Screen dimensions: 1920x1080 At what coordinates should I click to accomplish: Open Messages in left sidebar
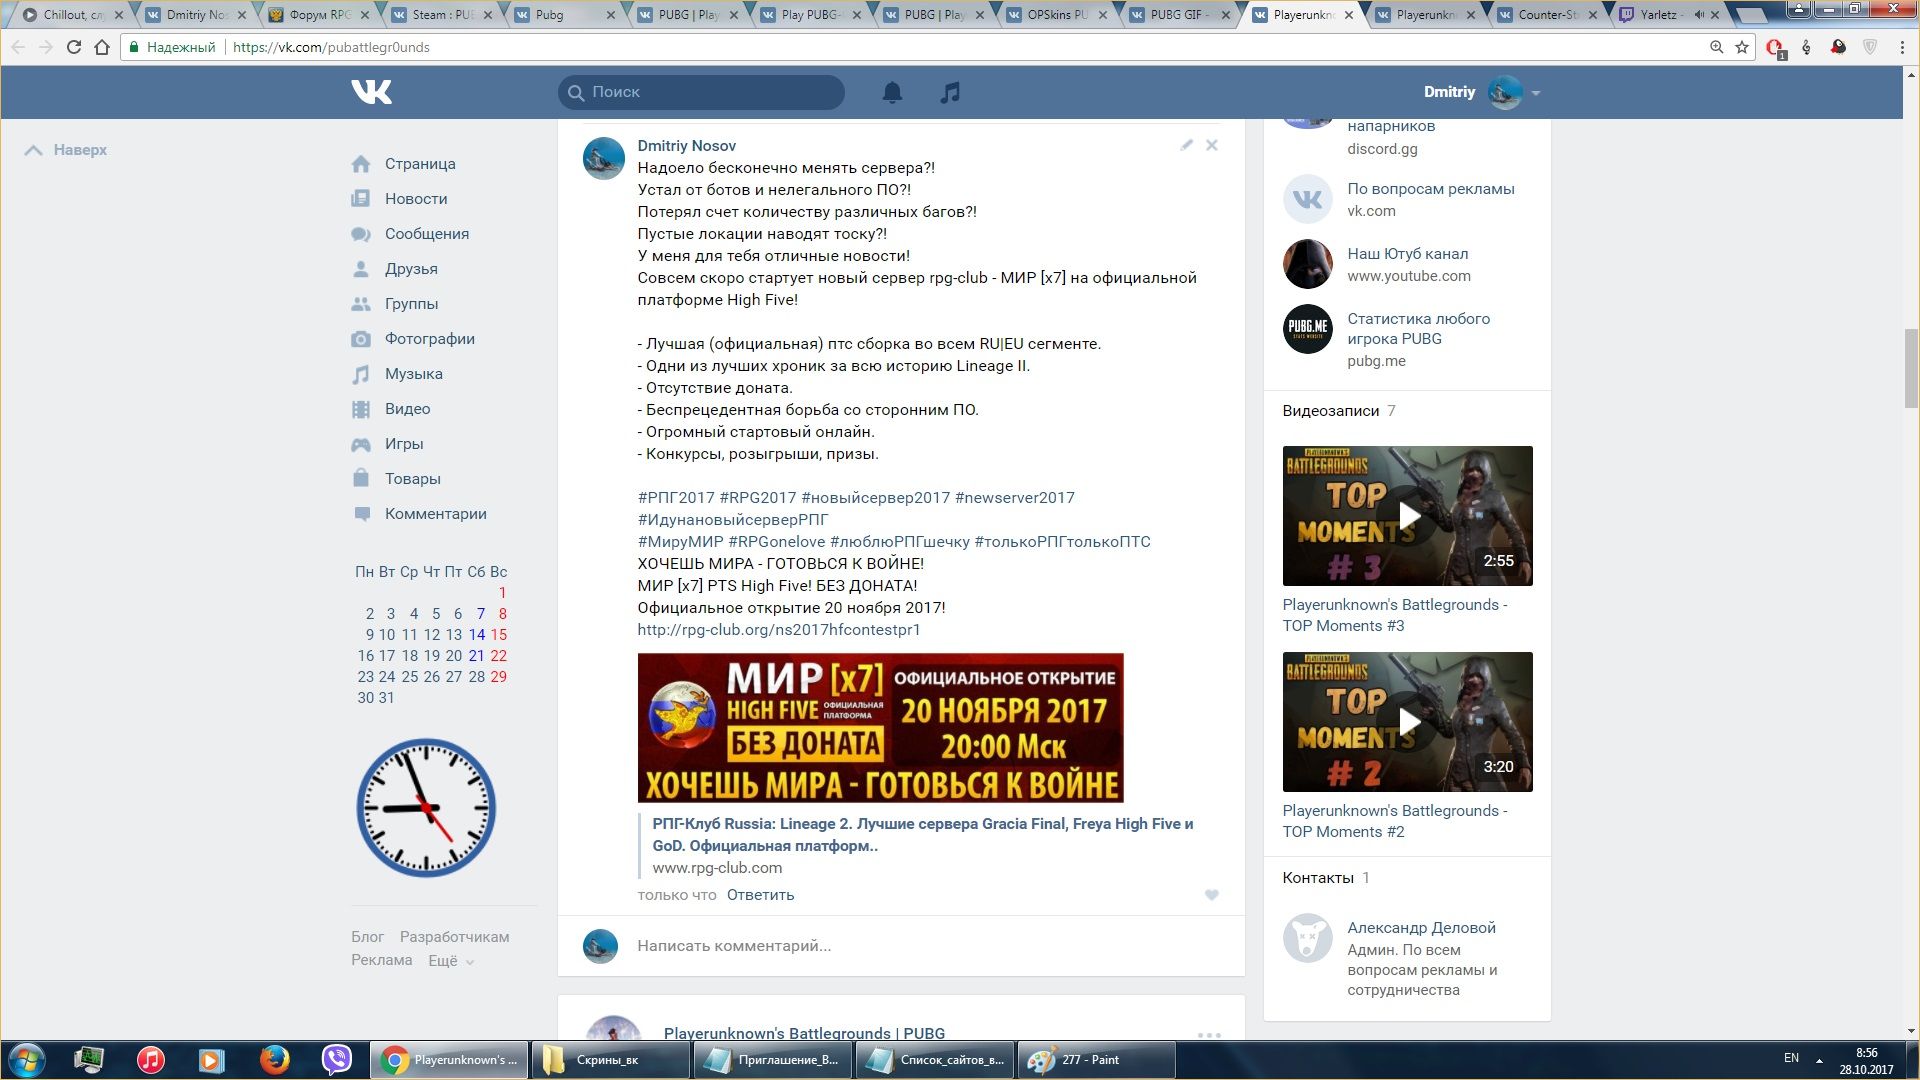click(426, 234)
